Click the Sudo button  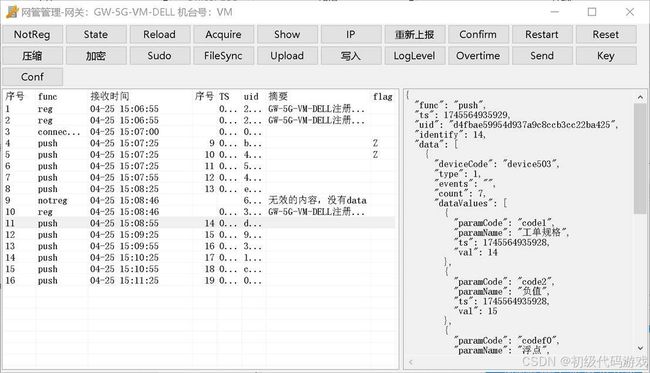pyautogui.click(x=160, y=56)
